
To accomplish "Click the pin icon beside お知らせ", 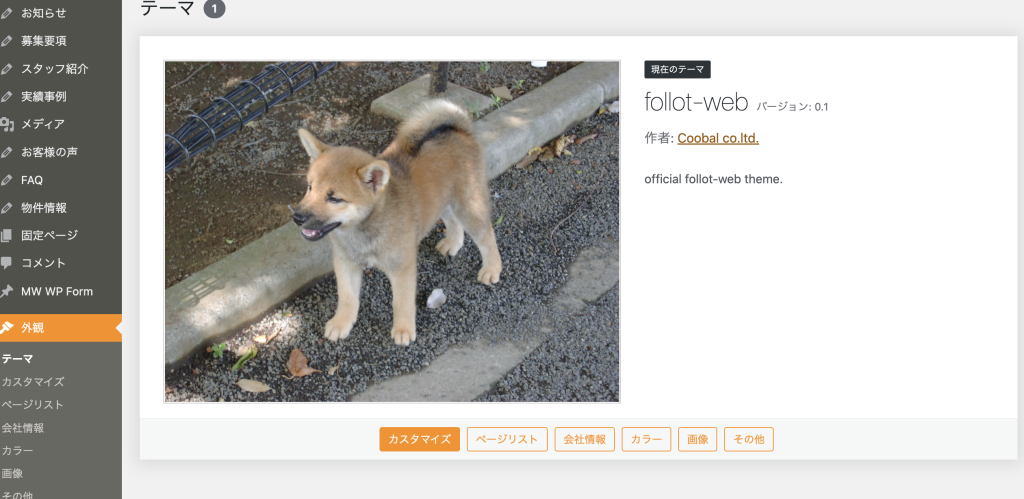I will [x=7, y=13].
